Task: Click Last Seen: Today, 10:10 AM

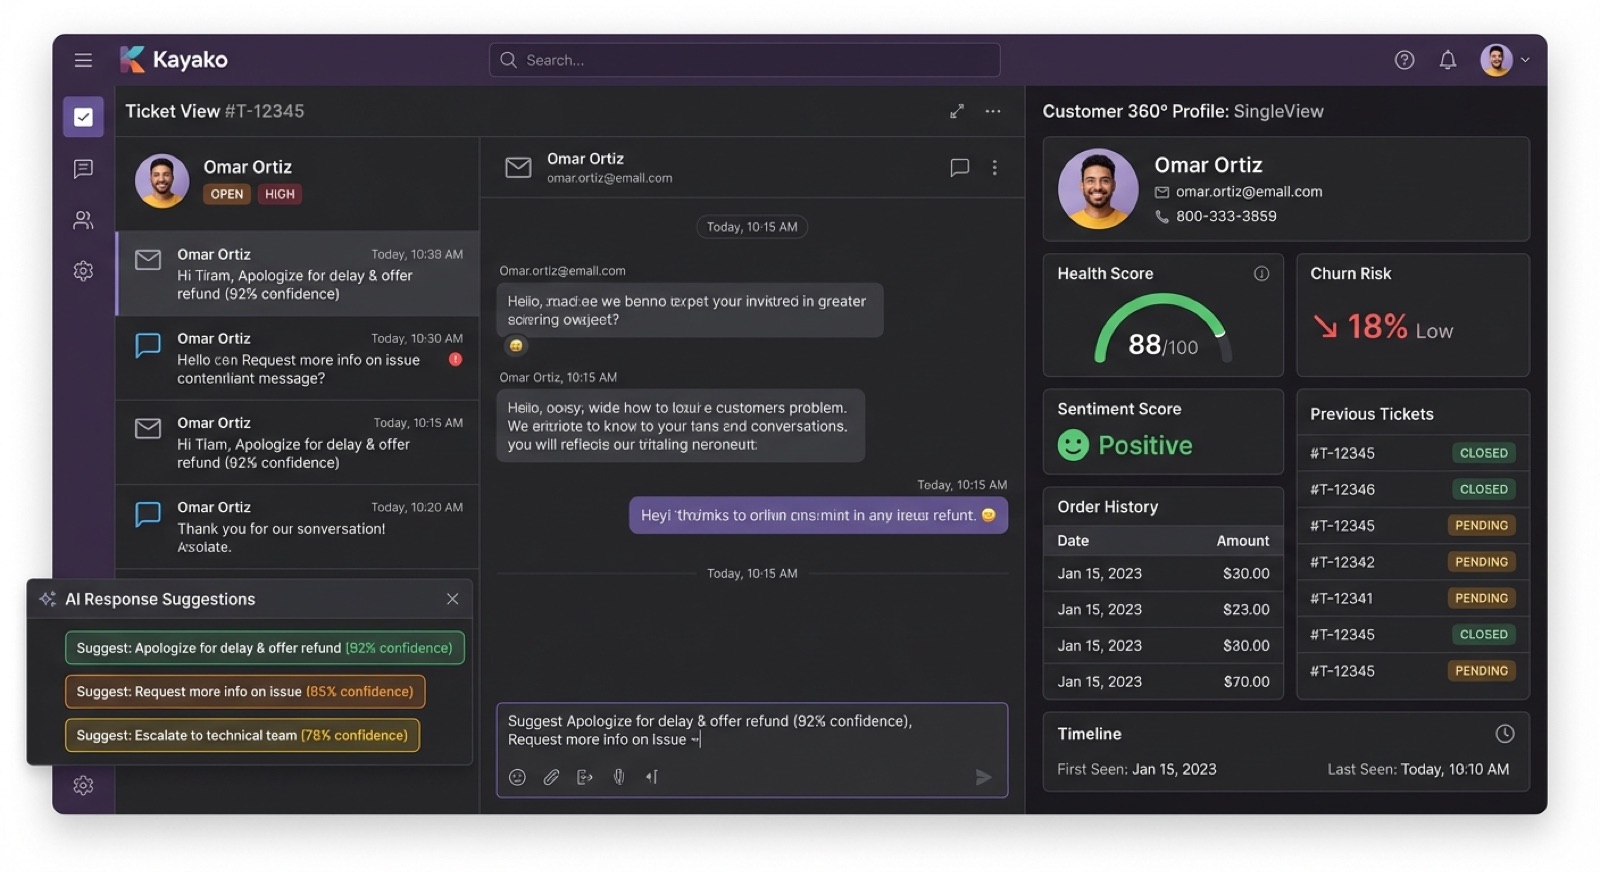Action: 1418,769
